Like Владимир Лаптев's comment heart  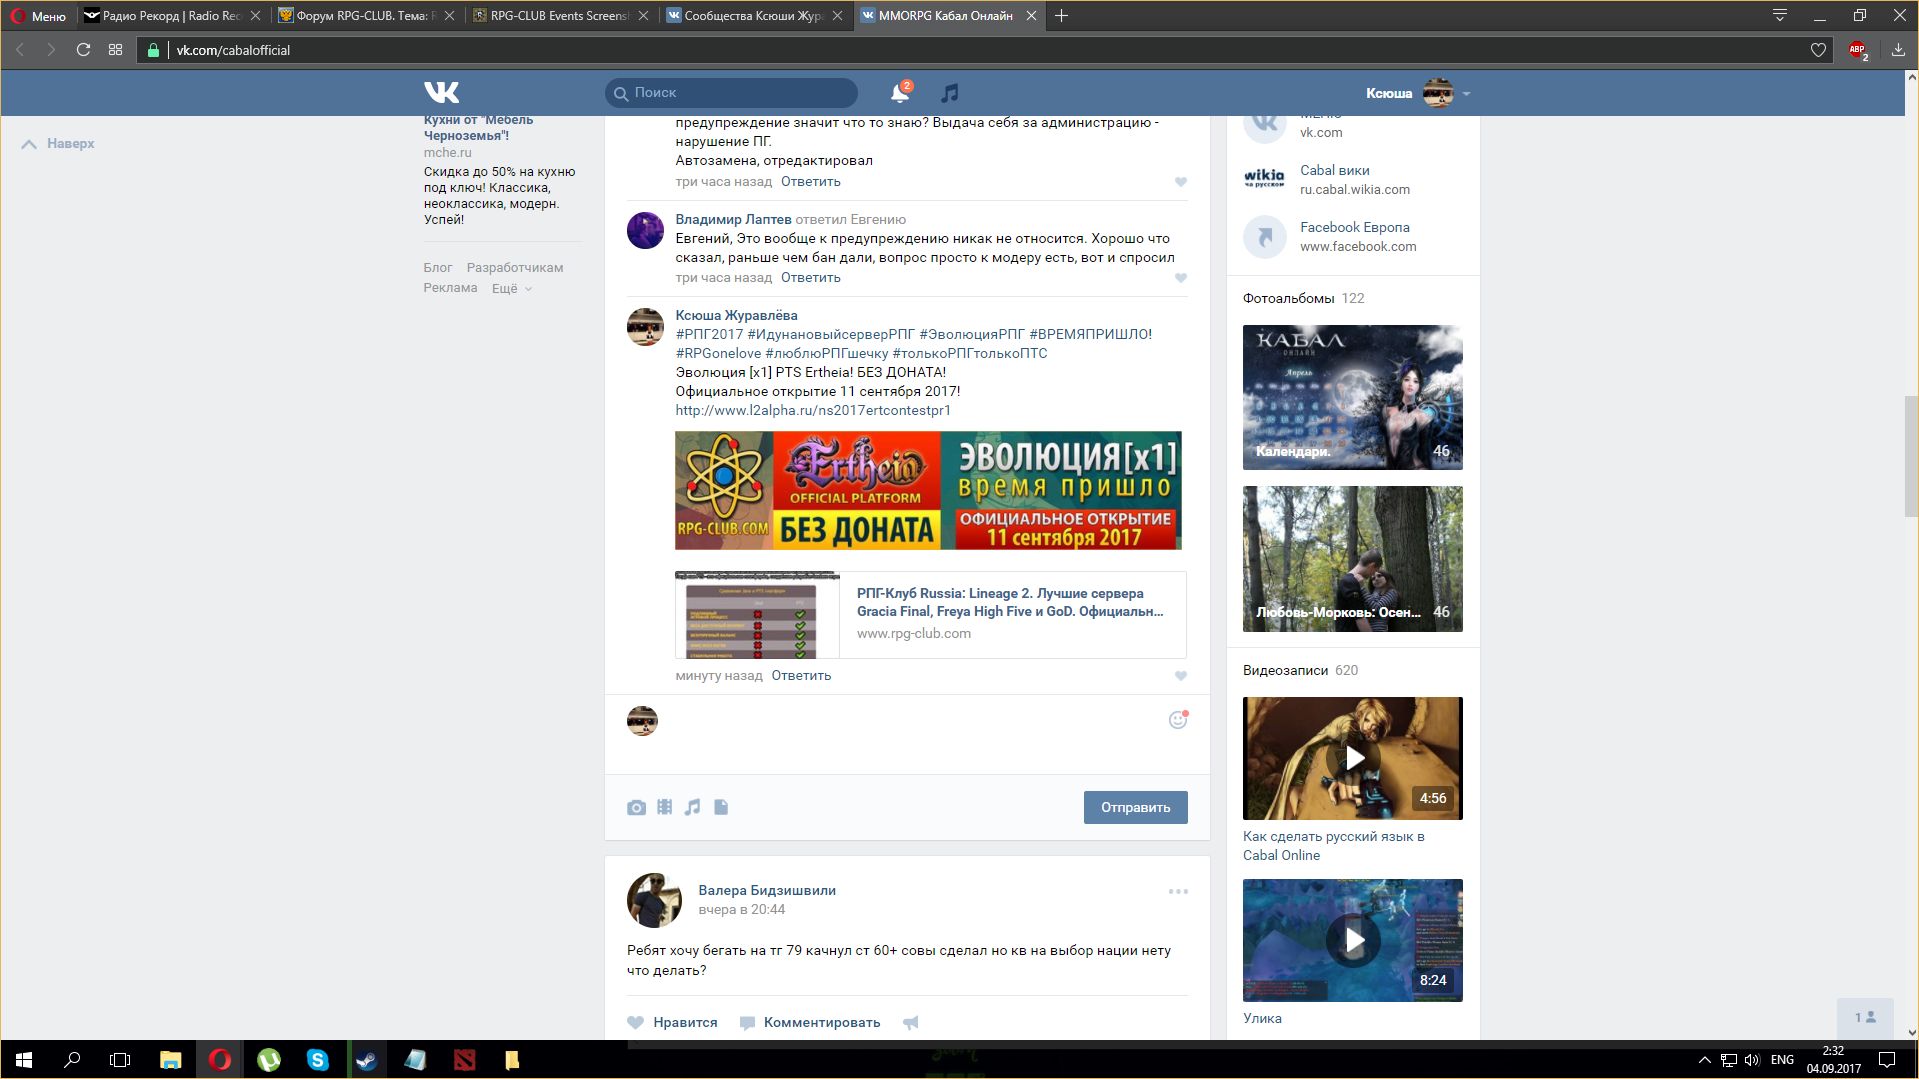(1181, 278)
